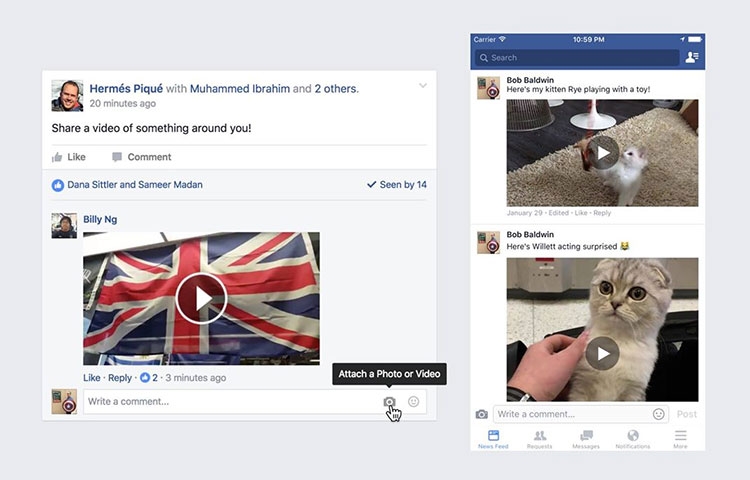Click the Comment speech bubble button

[142, 157]
